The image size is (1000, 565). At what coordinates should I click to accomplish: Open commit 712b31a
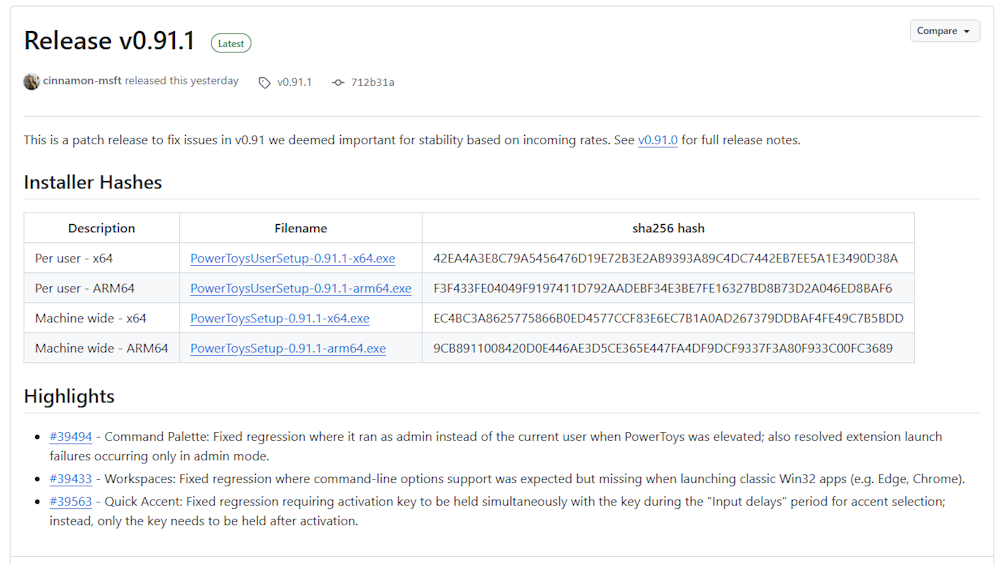coord(372,82)
